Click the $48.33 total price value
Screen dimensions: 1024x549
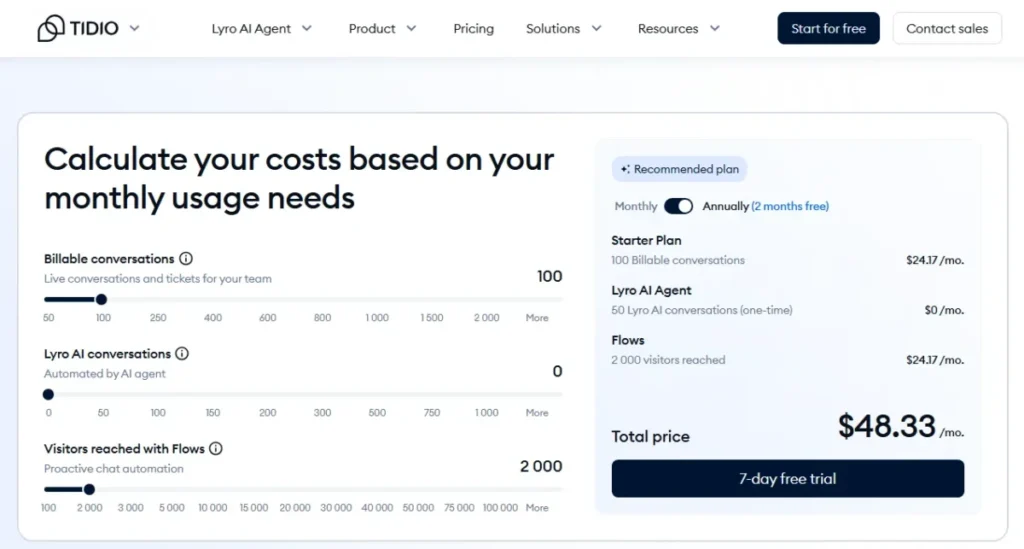[x=887, y=426]
